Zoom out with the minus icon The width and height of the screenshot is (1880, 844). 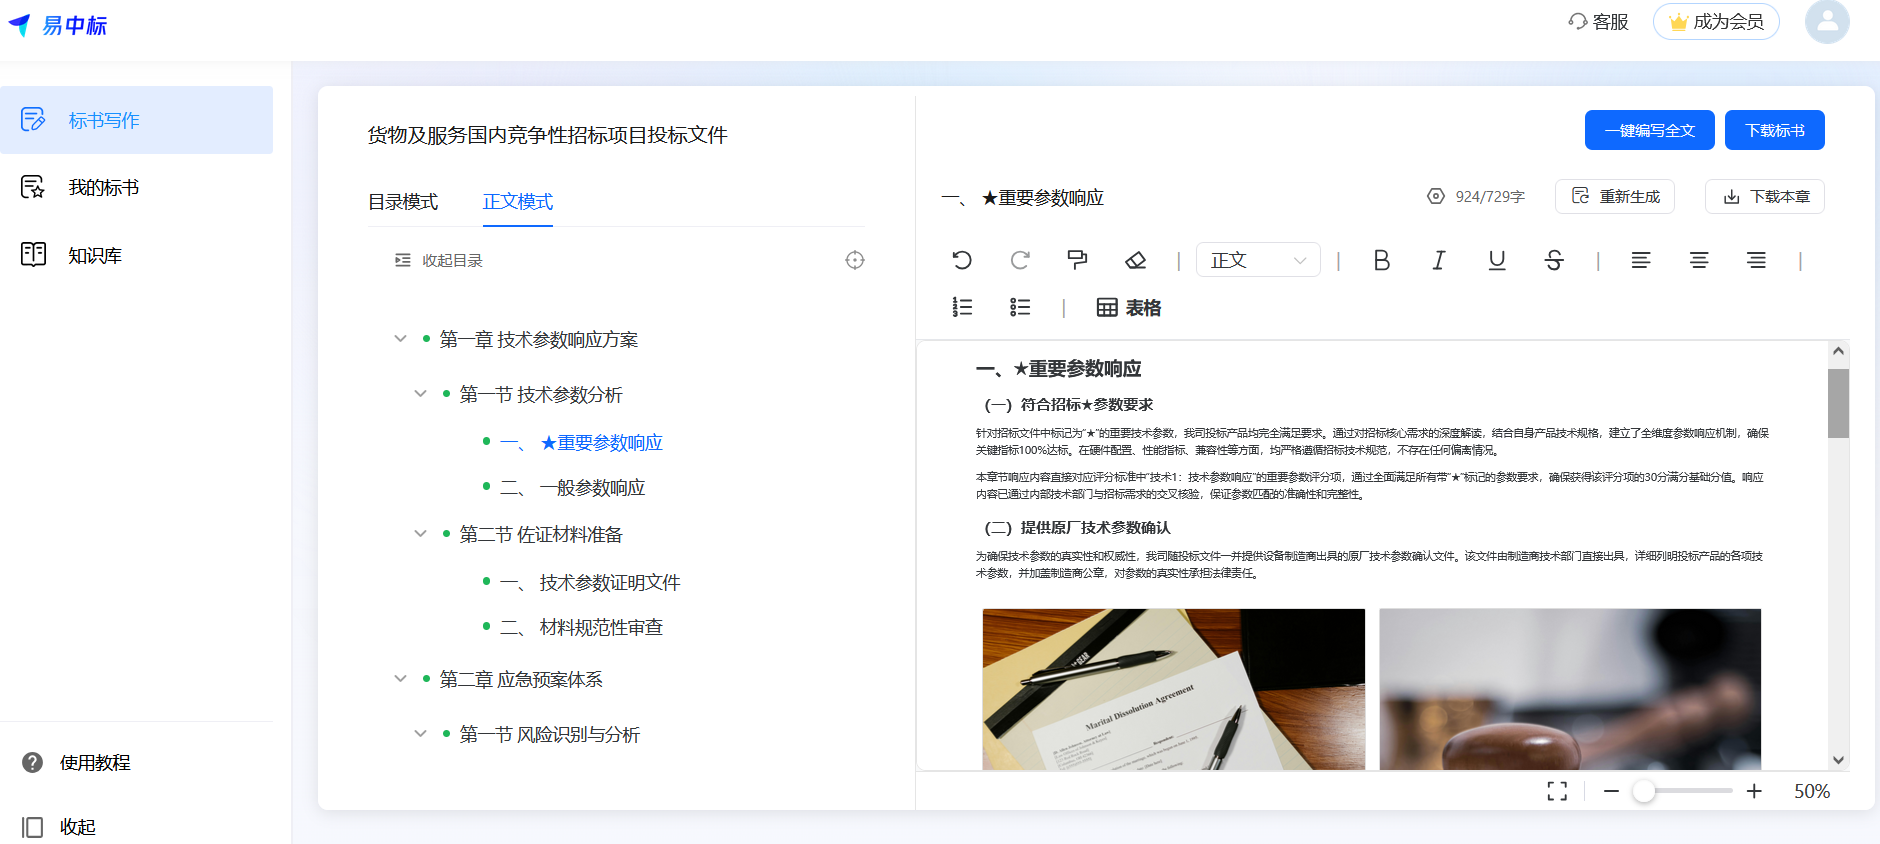(x=1611, y=791)
